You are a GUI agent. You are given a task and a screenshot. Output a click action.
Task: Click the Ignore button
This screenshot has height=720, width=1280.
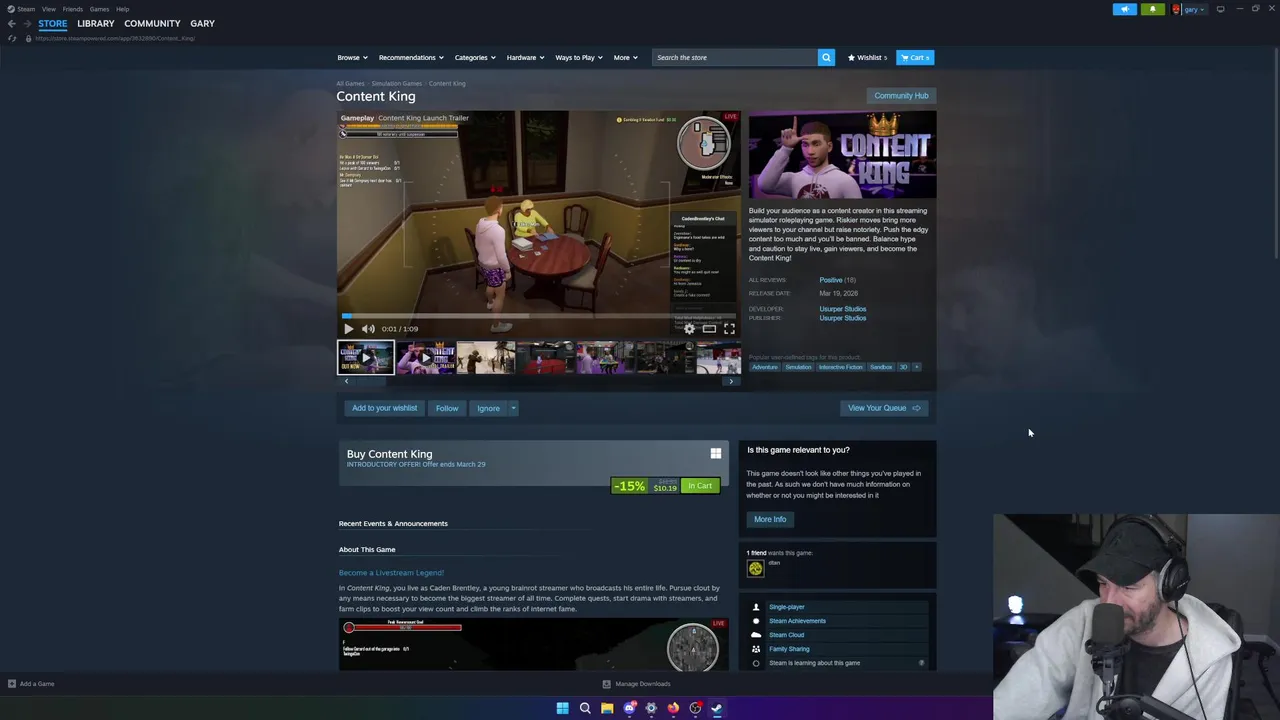coord(488,408)
